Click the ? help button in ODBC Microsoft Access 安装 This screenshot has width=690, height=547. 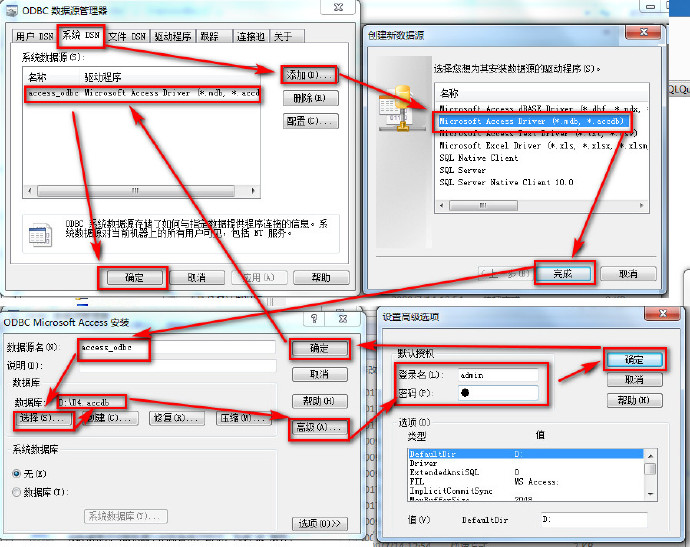(314, 318)
